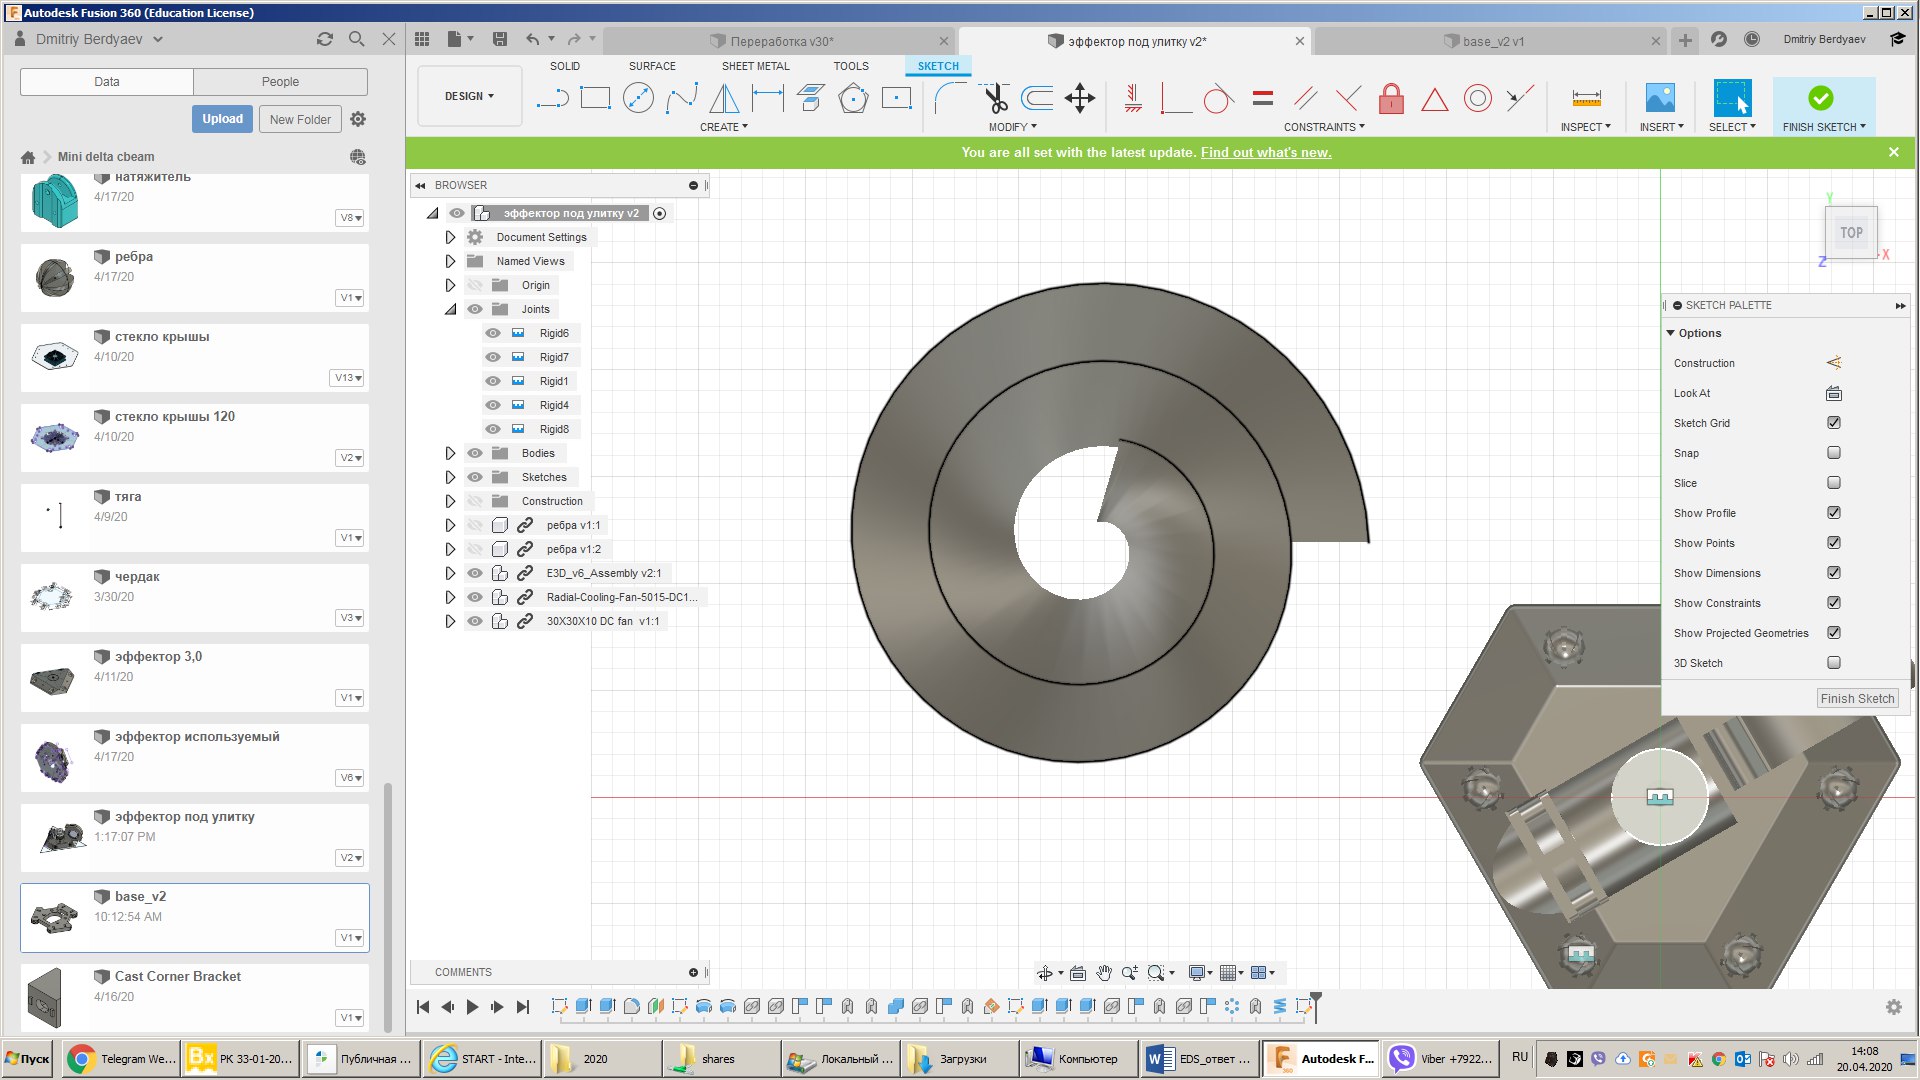Apply the Fix/Unfix lock constraint

point(1391,98)
